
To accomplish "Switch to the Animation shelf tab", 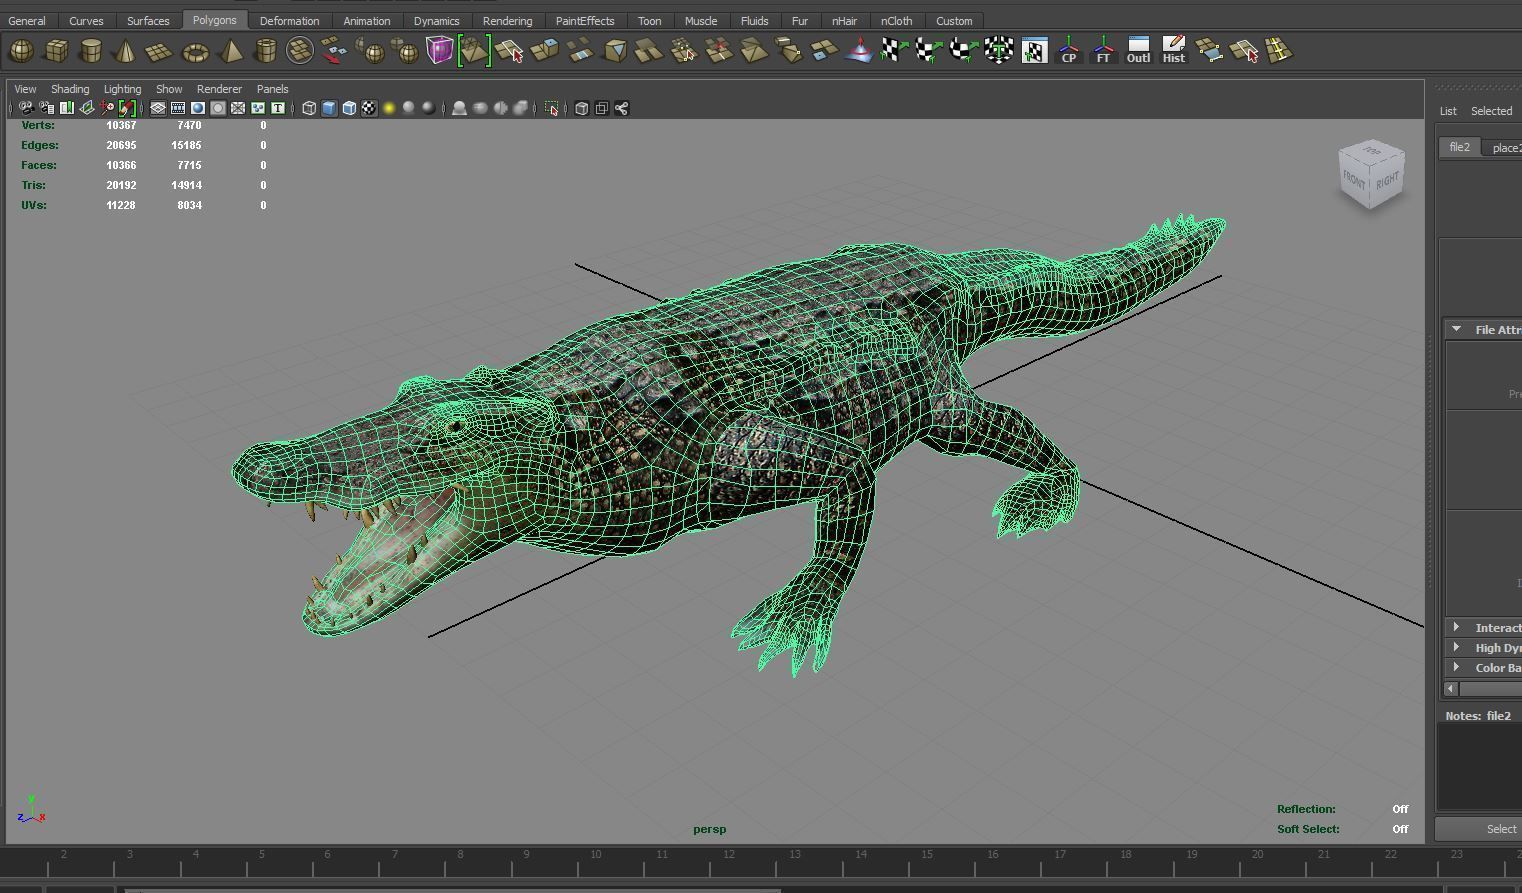I will 367,20.
